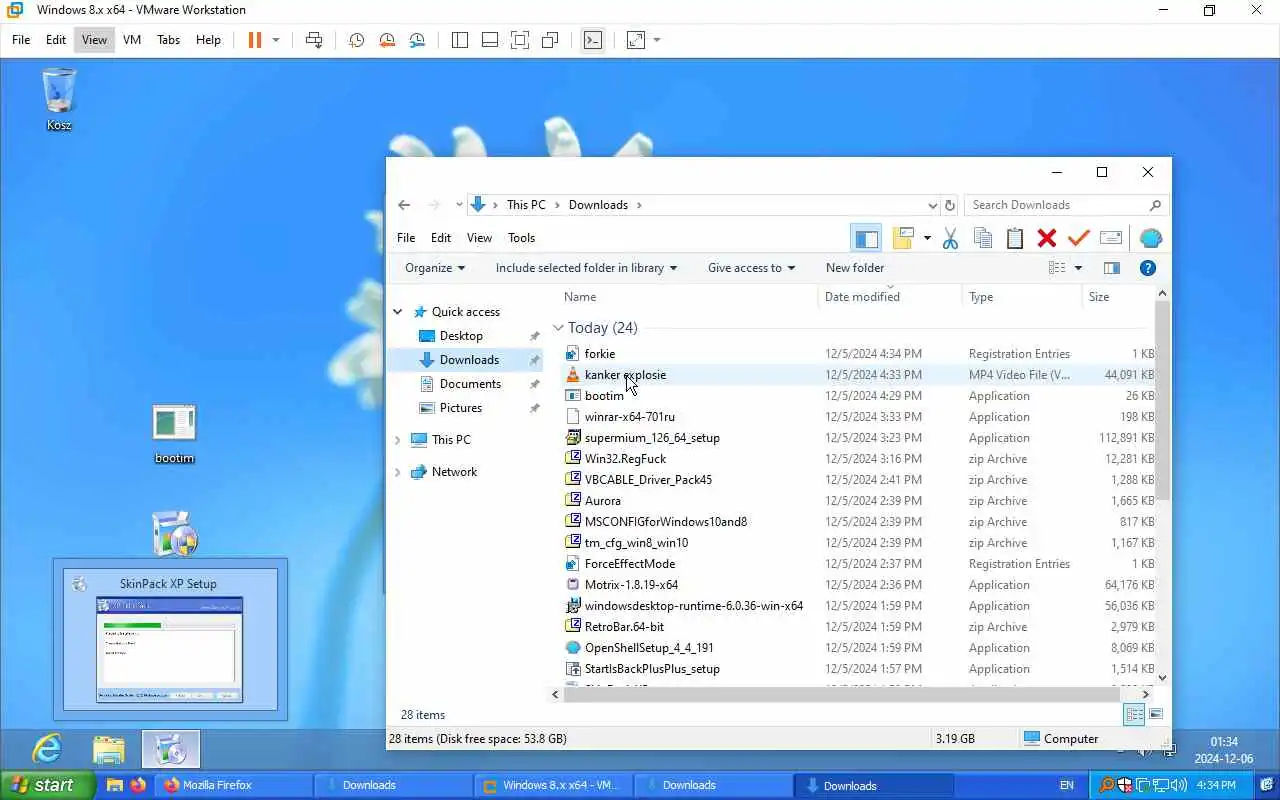Open the Tools menu in Explorer window
Image resolution: width=1280 pixels, height=800 pixels.
(x=521, y=238)
